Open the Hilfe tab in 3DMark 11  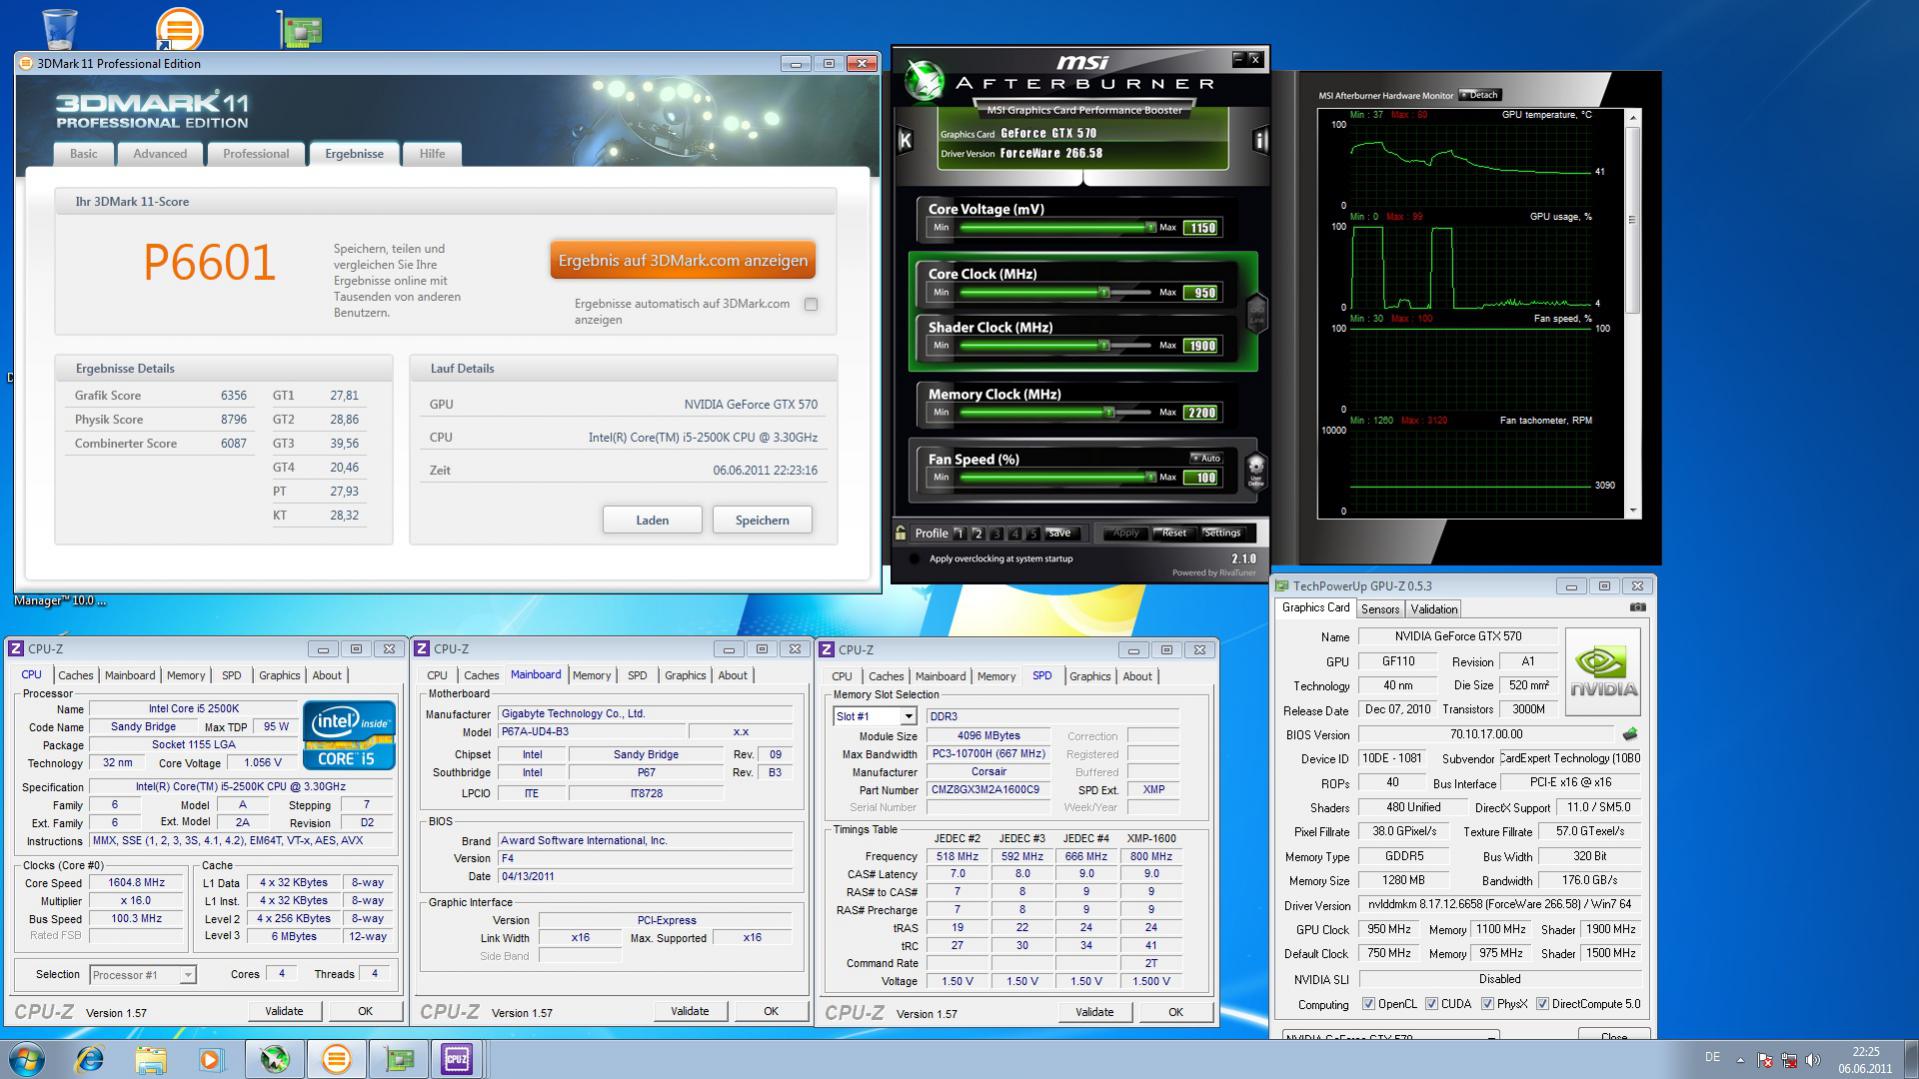432,154
